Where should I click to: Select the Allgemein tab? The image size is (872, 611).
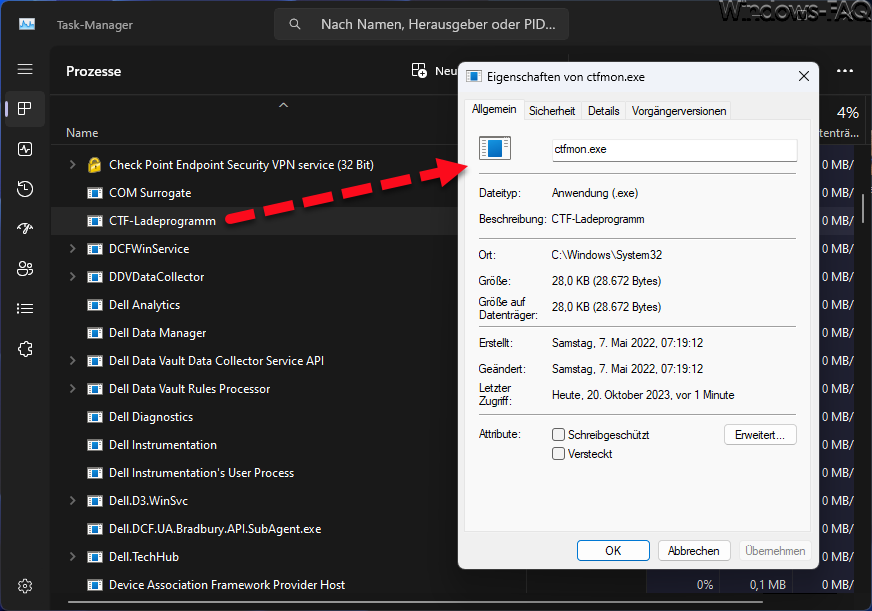494,110
